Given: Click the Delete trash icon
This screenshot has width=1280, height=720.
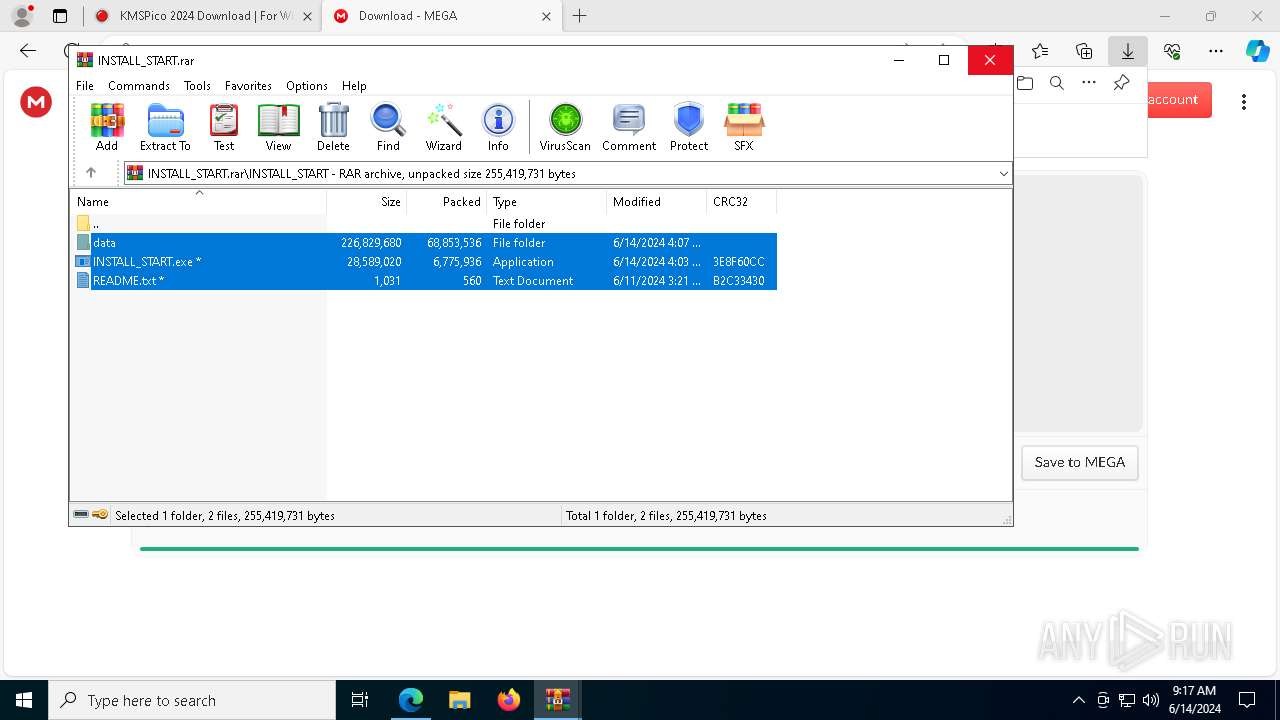Looking at the screenshot, I should click(333, 127).
